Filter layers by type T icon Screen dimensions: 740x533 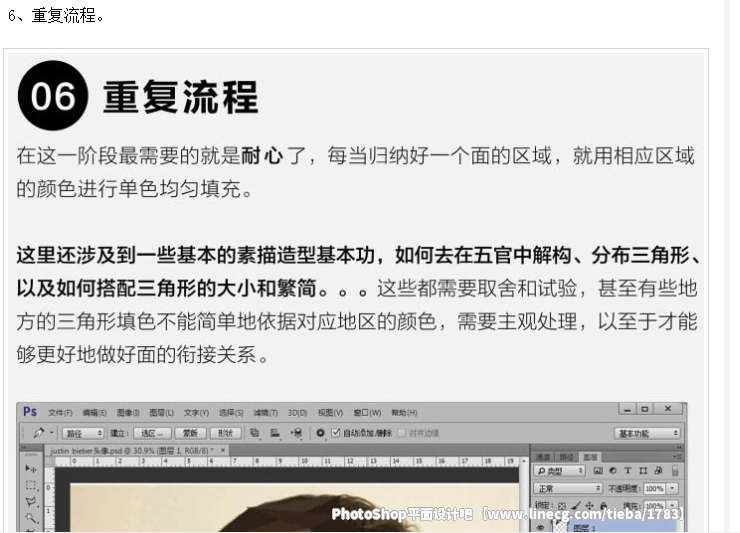pyautogui.click(x=627, y=471)
